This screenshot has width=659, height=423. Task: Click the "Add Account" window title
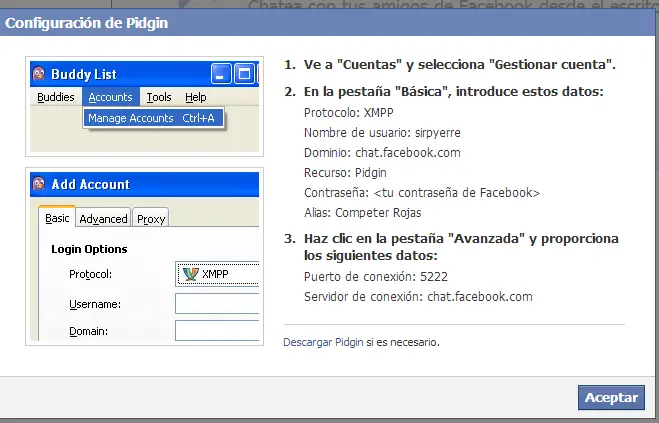click(90, 184)
